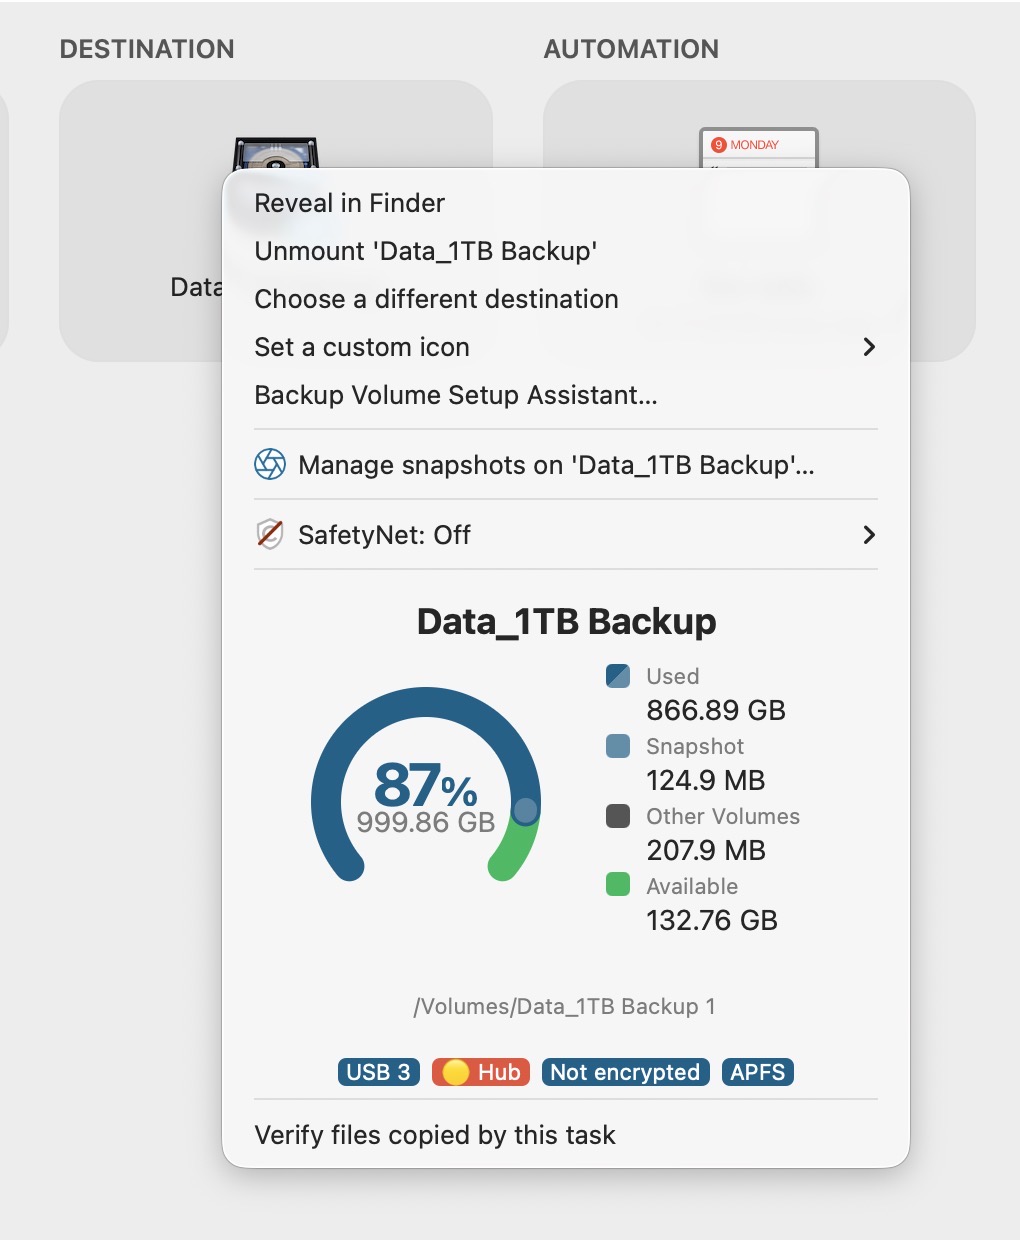Click the APFS format badge
Image resolution: width=1020 pixels, height=1240 pixels.
(757, 1072)
